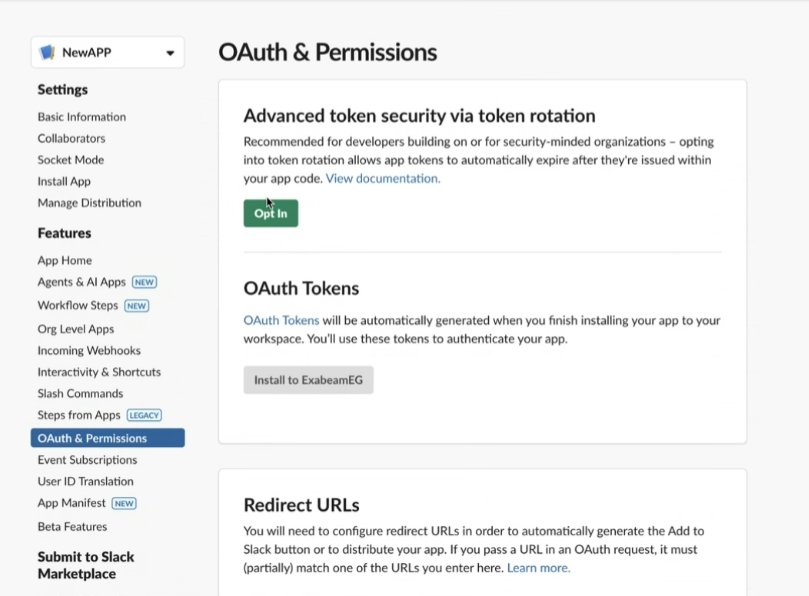Follow the OAuth Tokens hyperlink
This screenshot has height=596, width=809.
pos(281,320)
